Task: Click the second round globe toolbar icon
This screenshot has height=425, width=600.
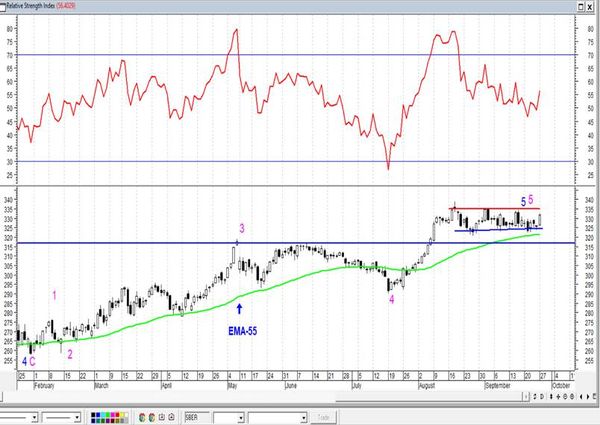Action: tap(152, 417)
